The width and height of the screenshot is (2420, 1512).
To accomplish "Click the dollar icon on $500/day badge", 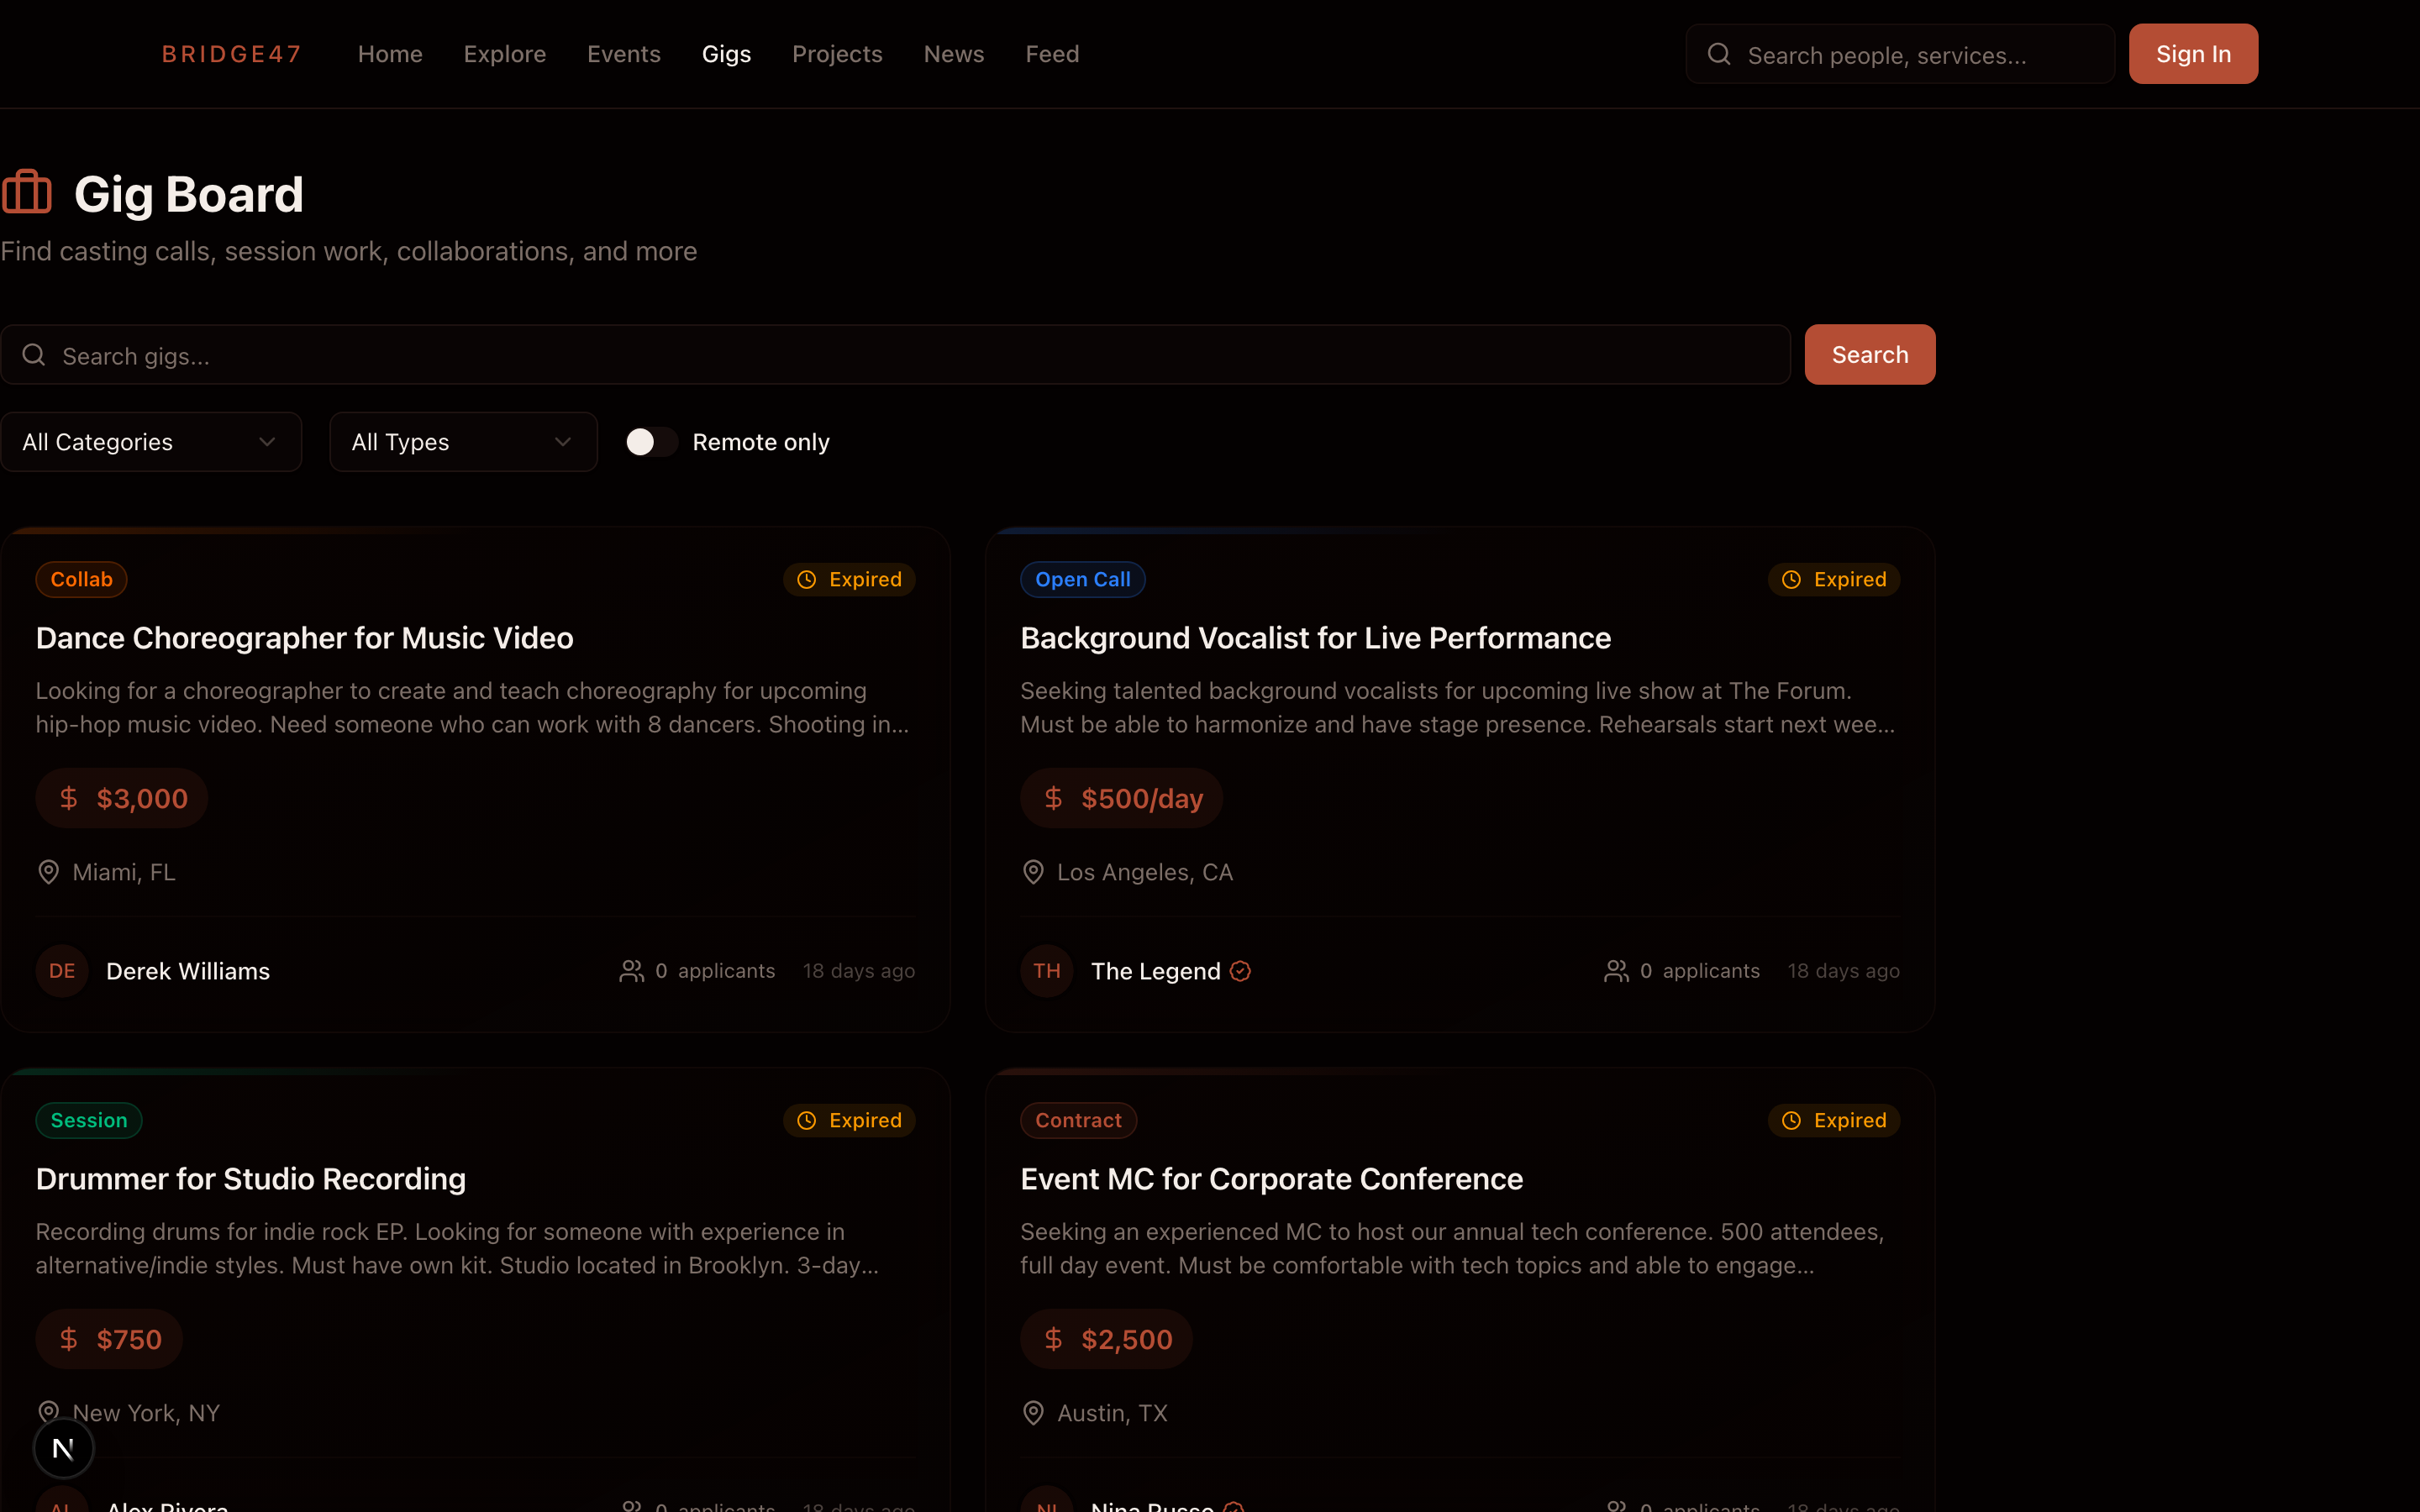I will coord(1053,798).
